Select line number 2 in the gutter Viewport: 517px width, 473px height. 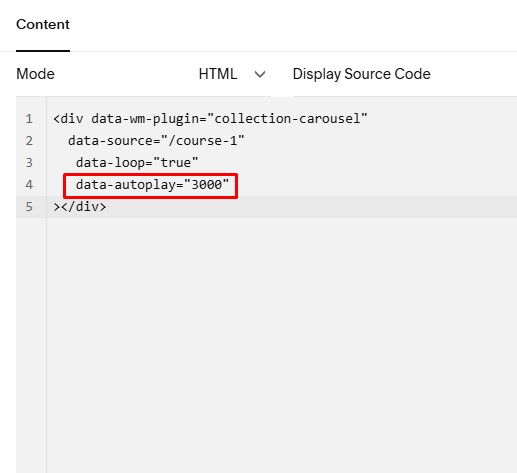click(29, 141)
